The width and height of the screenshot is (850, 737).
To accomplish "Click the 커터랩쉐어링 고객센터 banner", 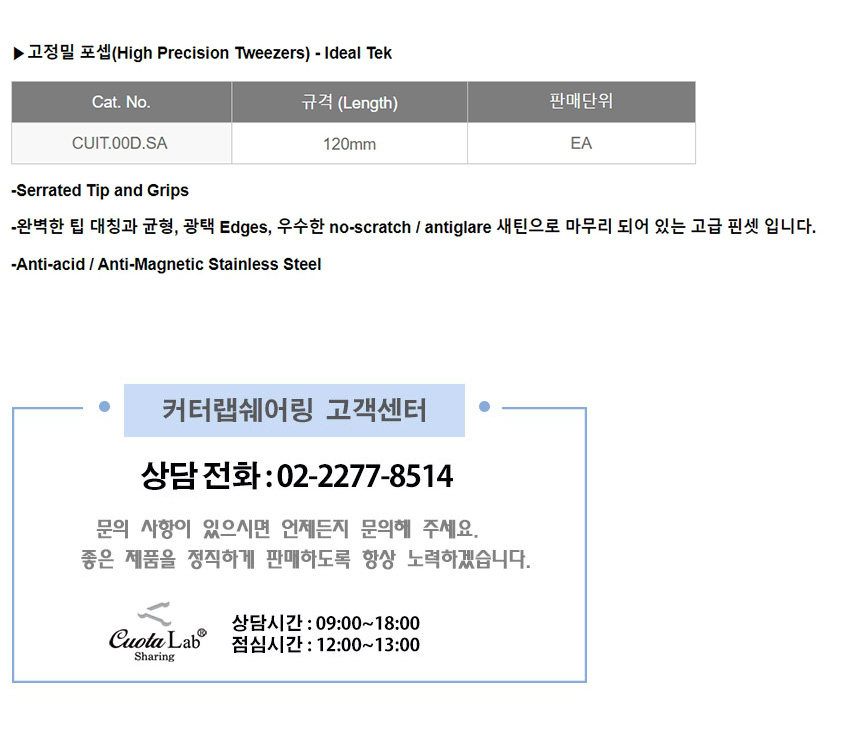I will pos(294,410).
